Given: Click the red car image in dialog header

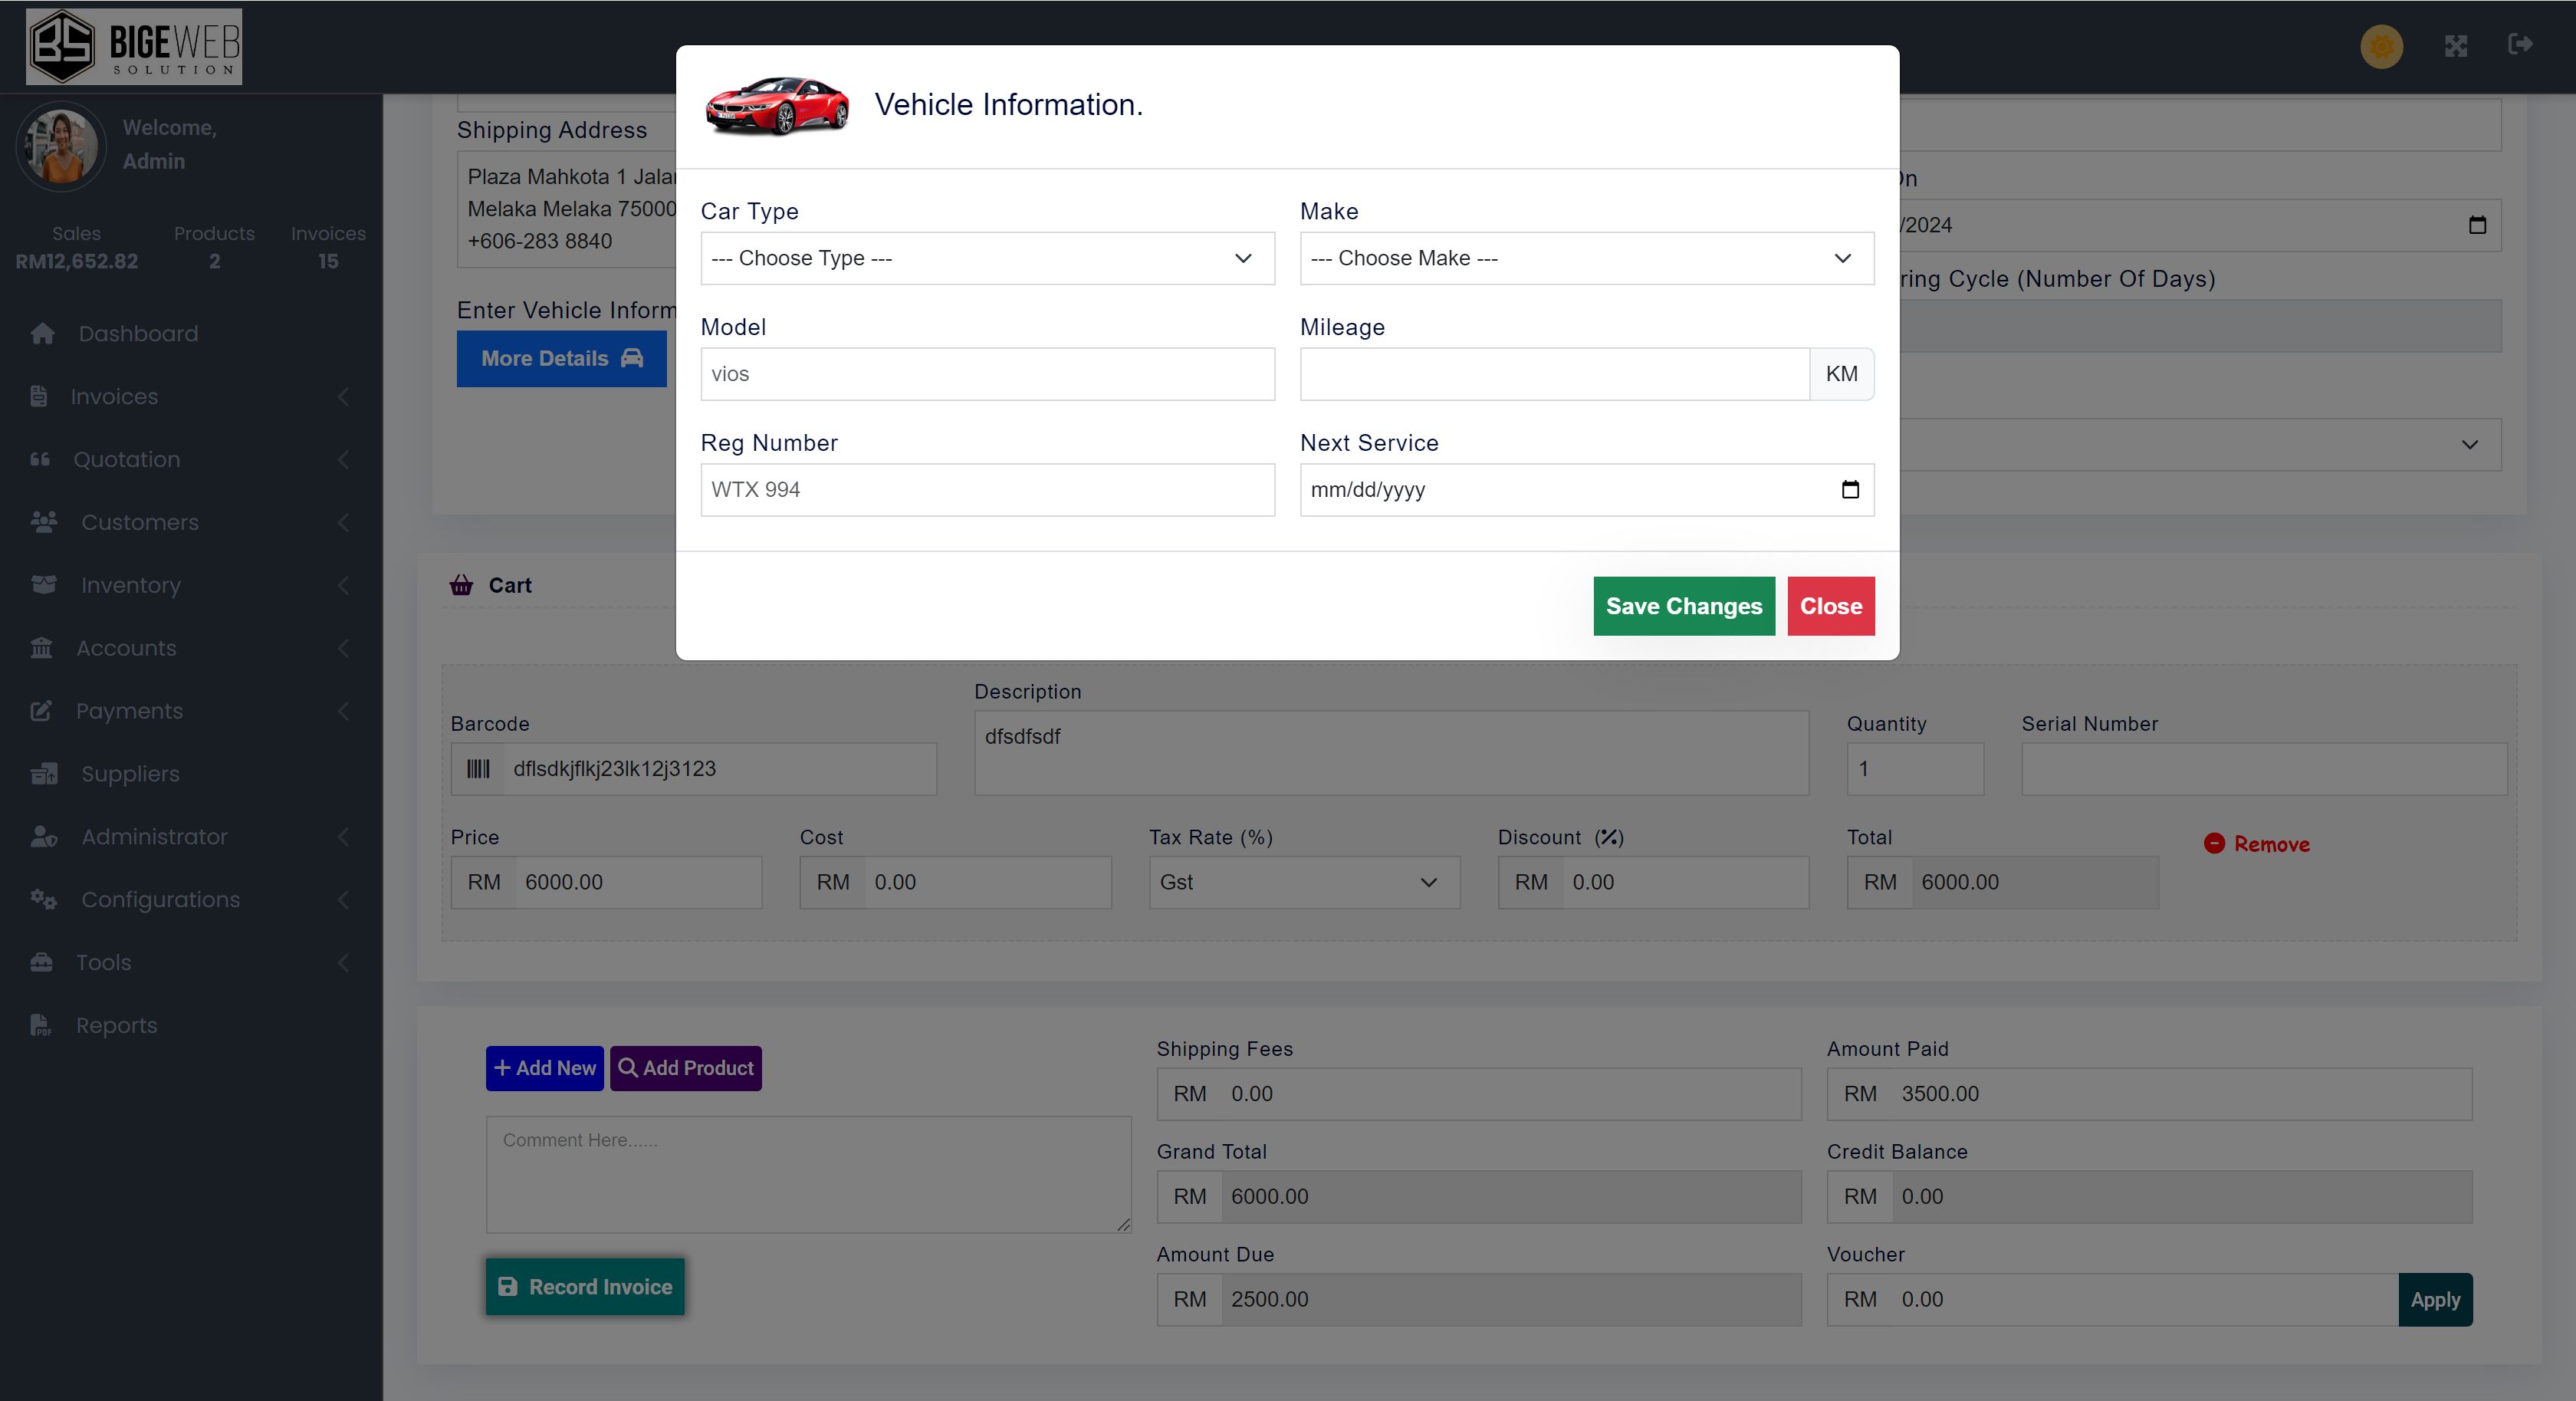Looking at the screenshot, I should [x=777, y=105].
